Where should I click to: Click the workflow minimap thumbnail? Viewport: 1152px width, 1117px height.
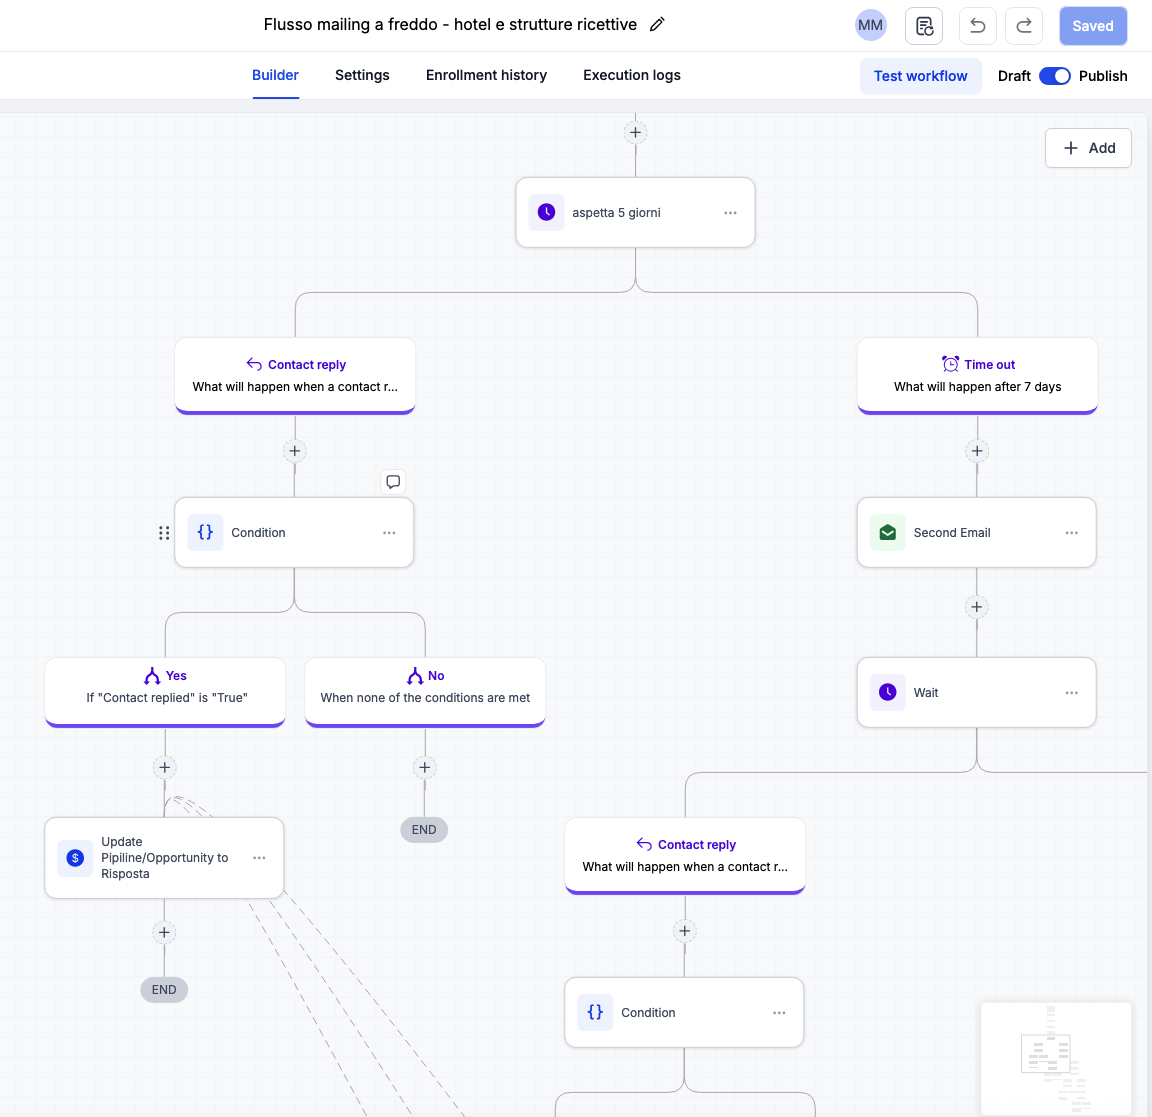(x=1056, y=1058)
